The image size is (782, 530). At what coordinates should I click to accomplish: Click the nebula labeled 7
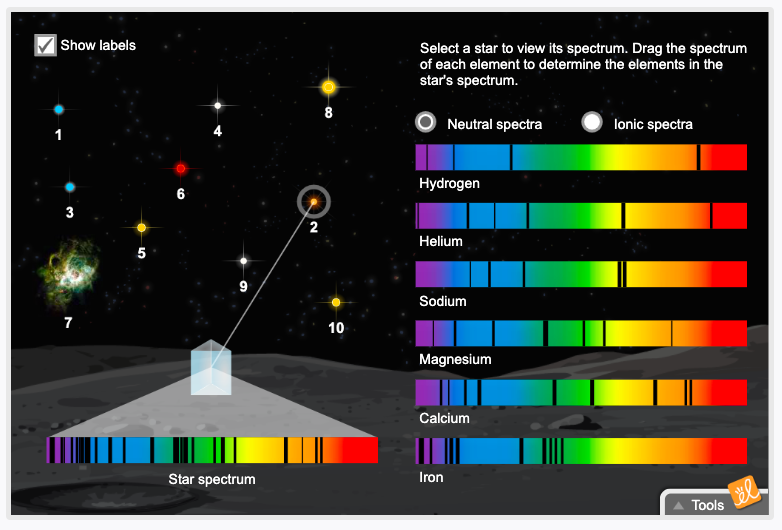pos(66,279)
